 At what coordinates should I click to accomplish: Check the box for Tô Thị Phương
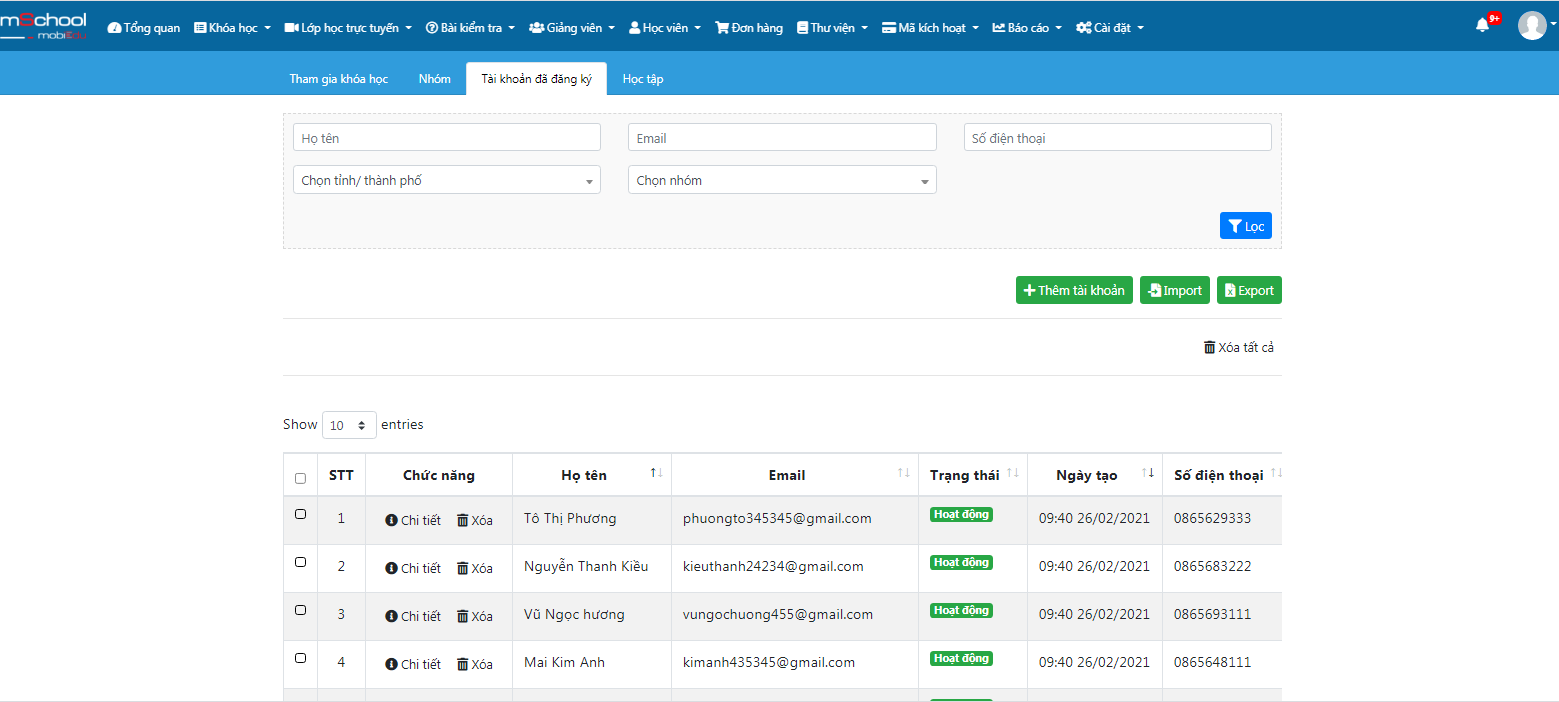300,514
